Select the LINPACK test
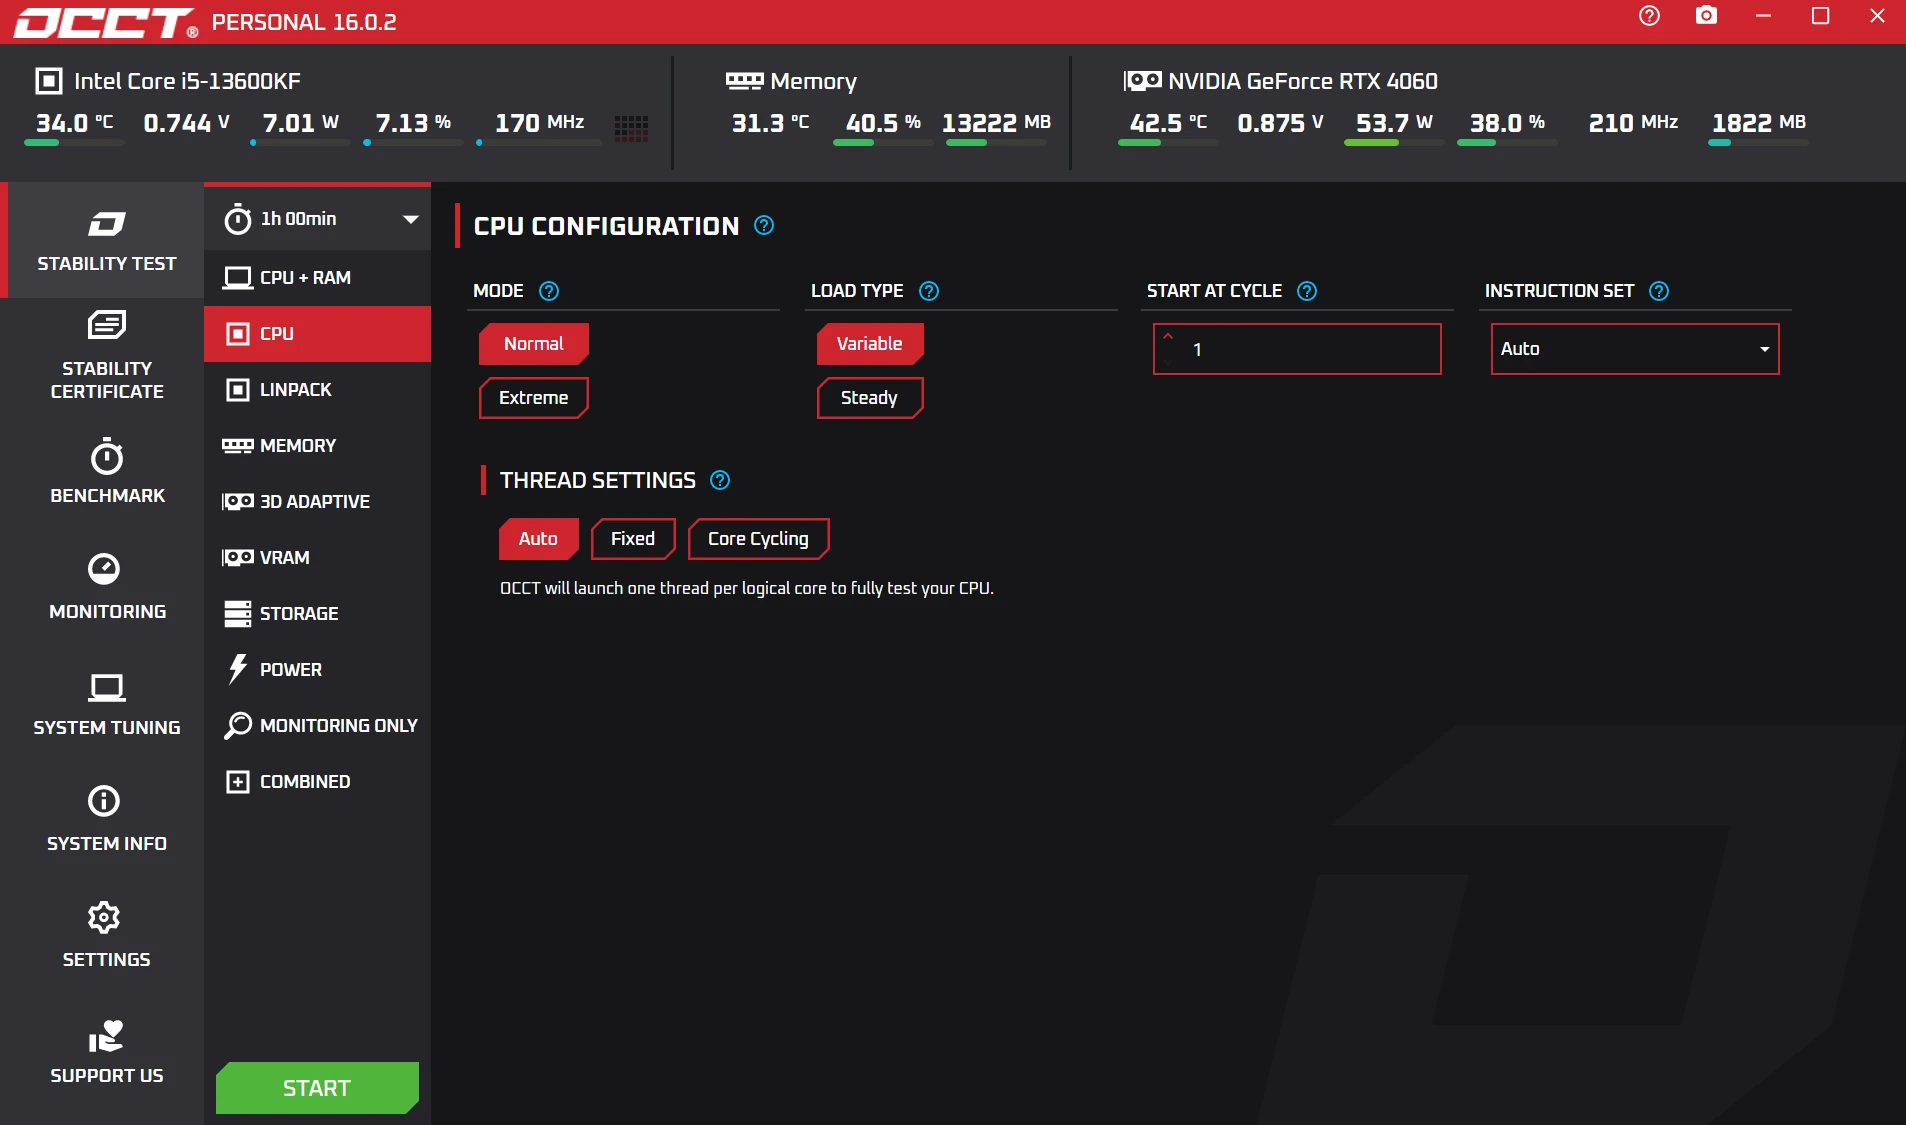Viewport: 1906px width, 1125px height. 296,389
